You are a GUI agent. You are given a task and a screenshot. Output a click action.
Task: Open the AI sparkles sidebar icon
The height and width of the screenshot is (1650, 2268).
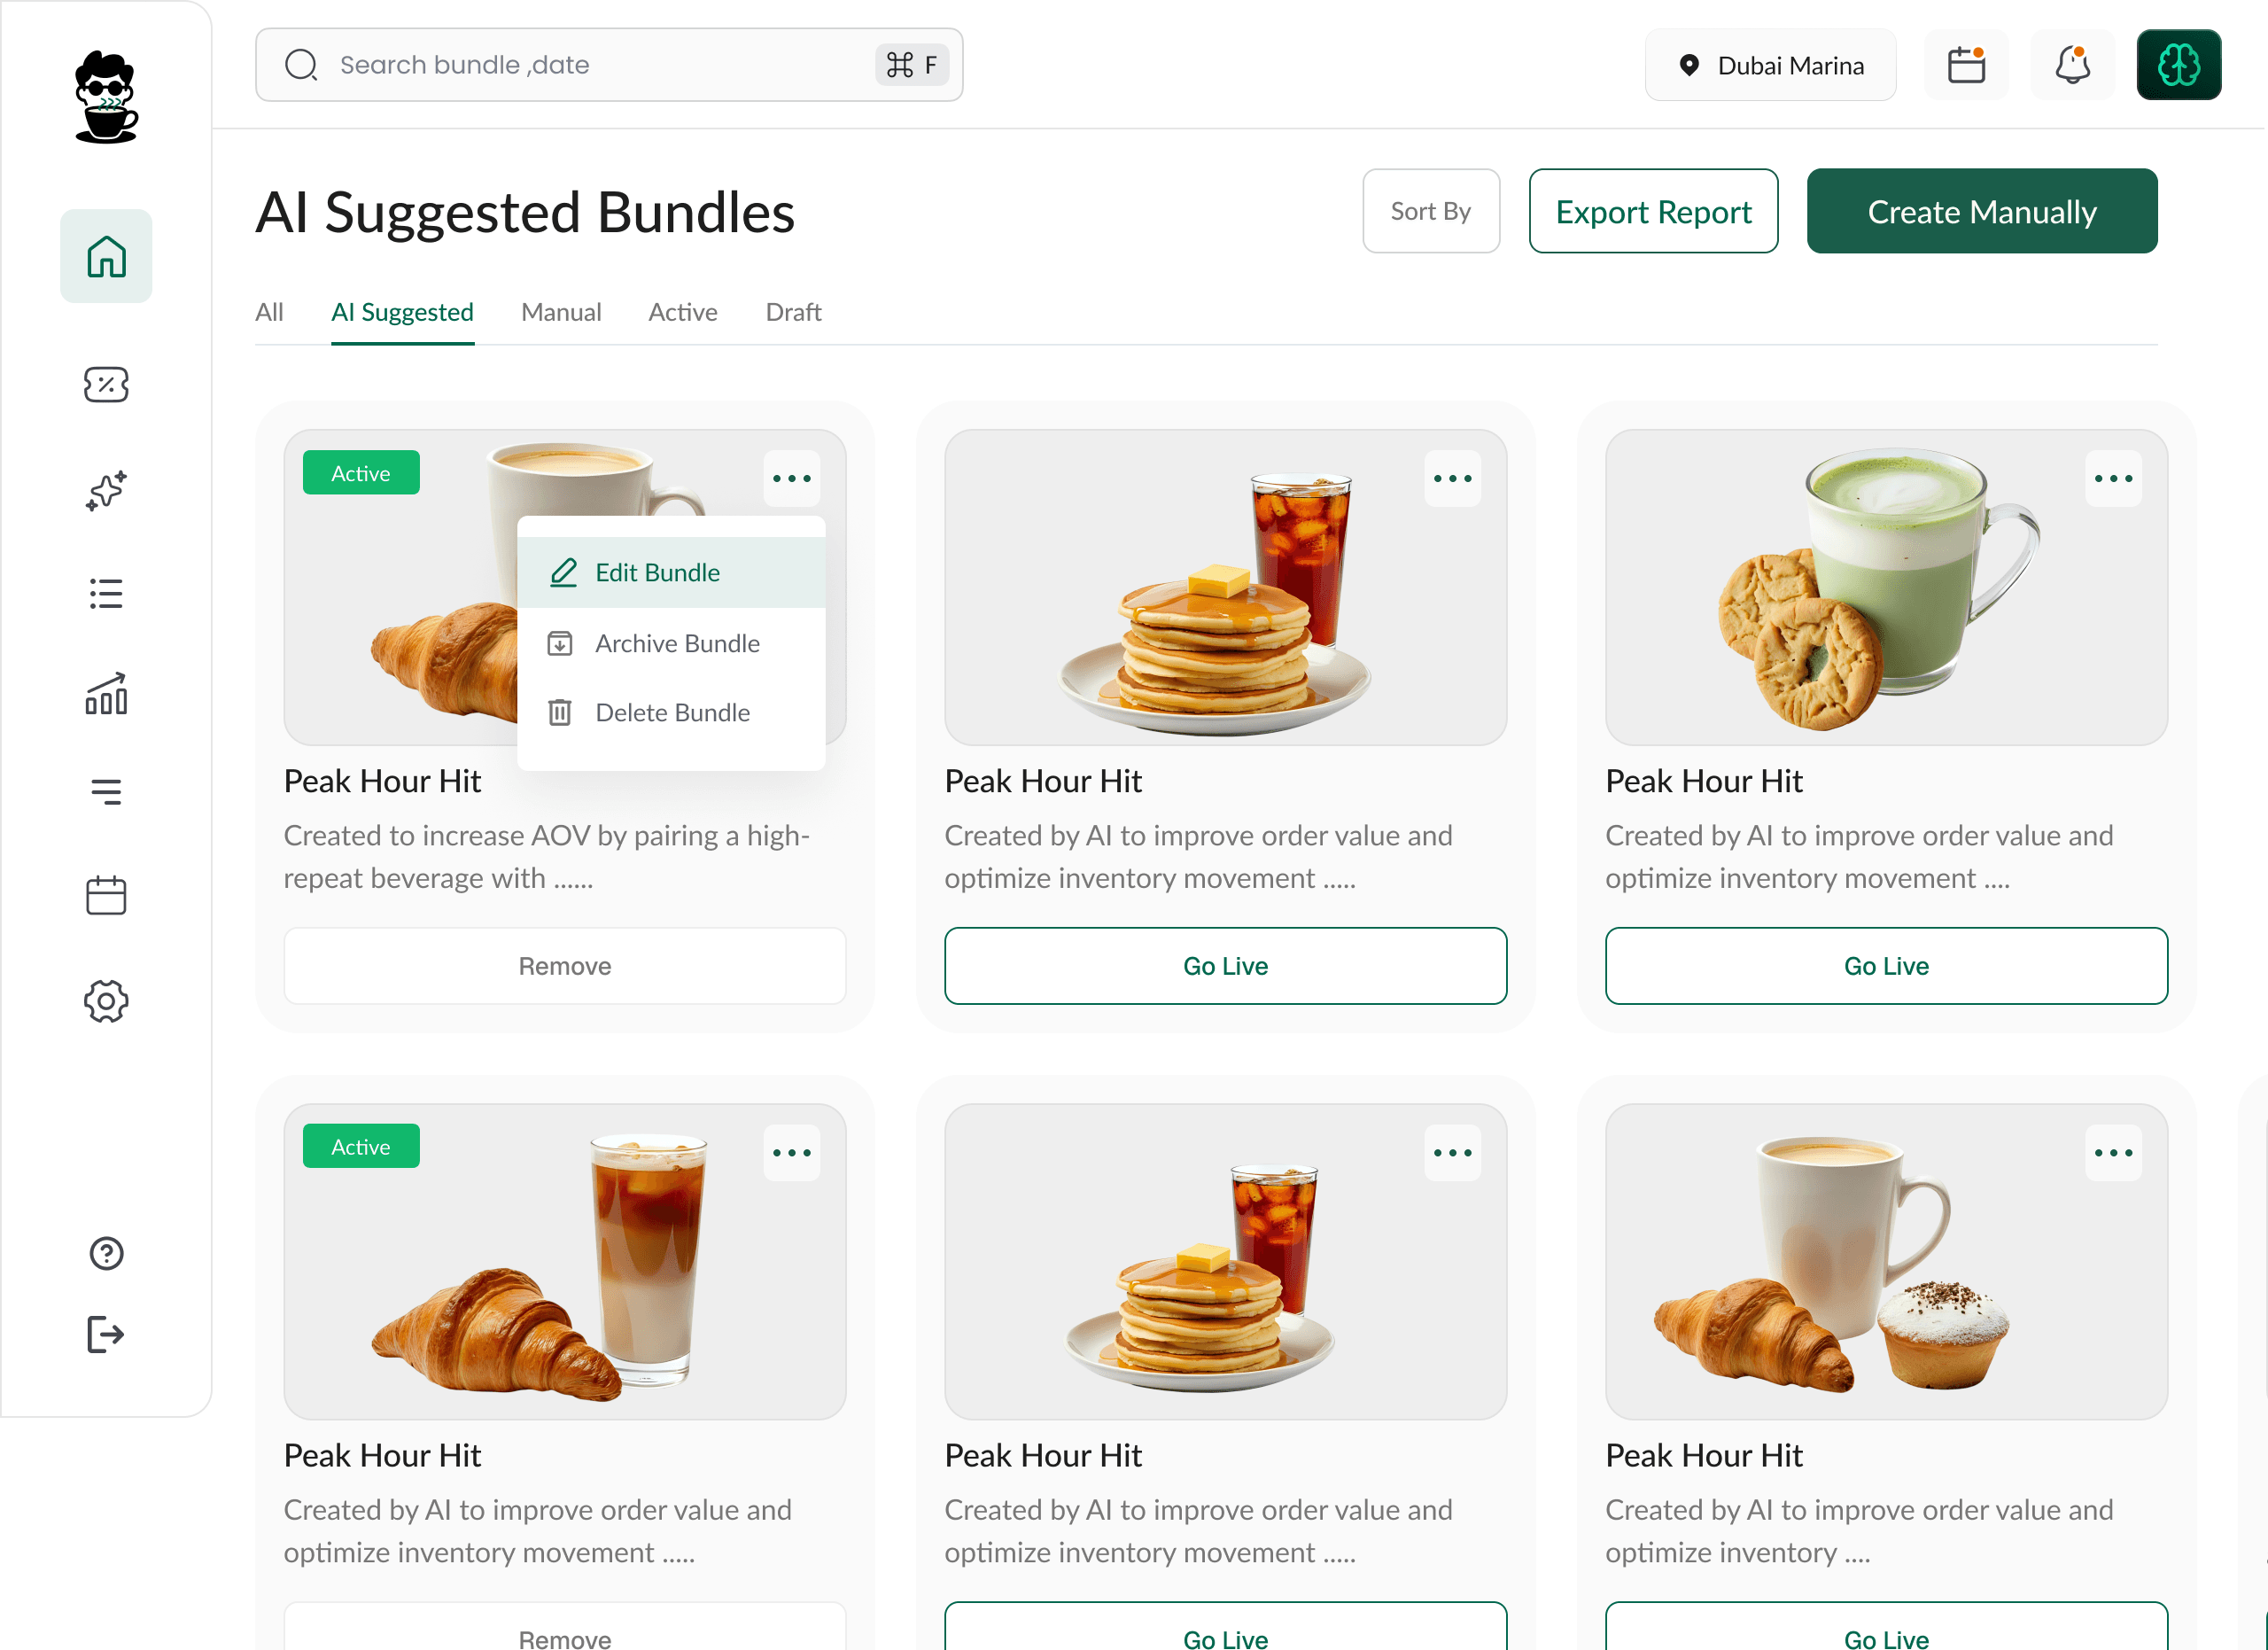106,490
